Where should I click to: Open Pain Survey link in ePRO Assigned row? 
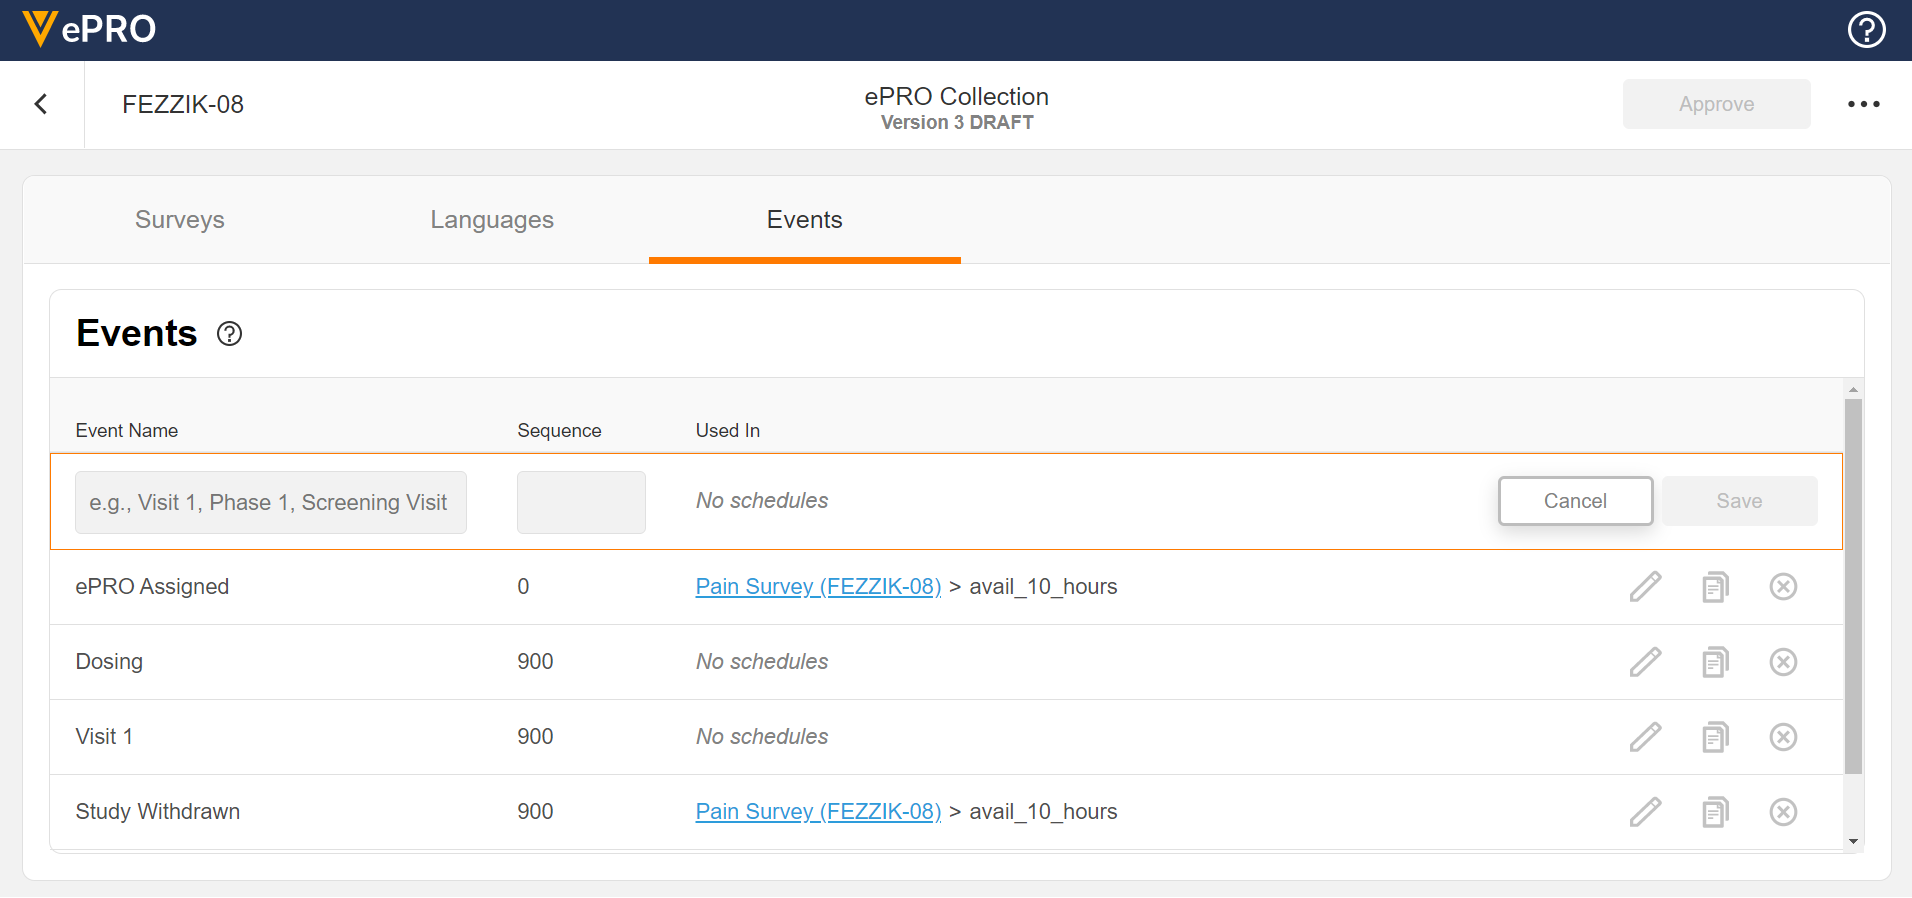point(818,587)
